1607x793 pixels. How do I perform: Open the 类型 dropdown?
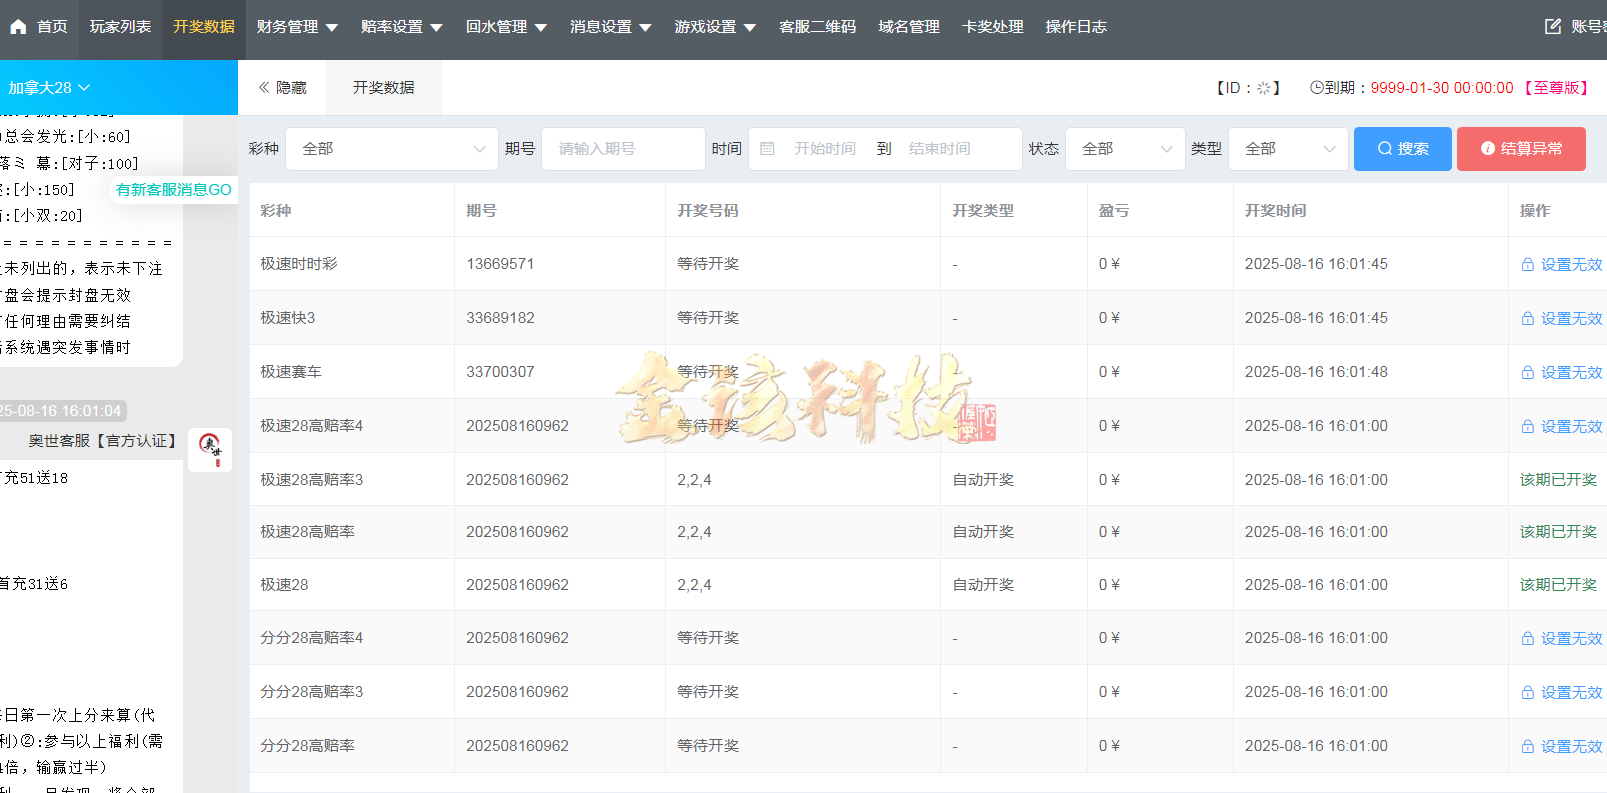[x=1288, y=148]
